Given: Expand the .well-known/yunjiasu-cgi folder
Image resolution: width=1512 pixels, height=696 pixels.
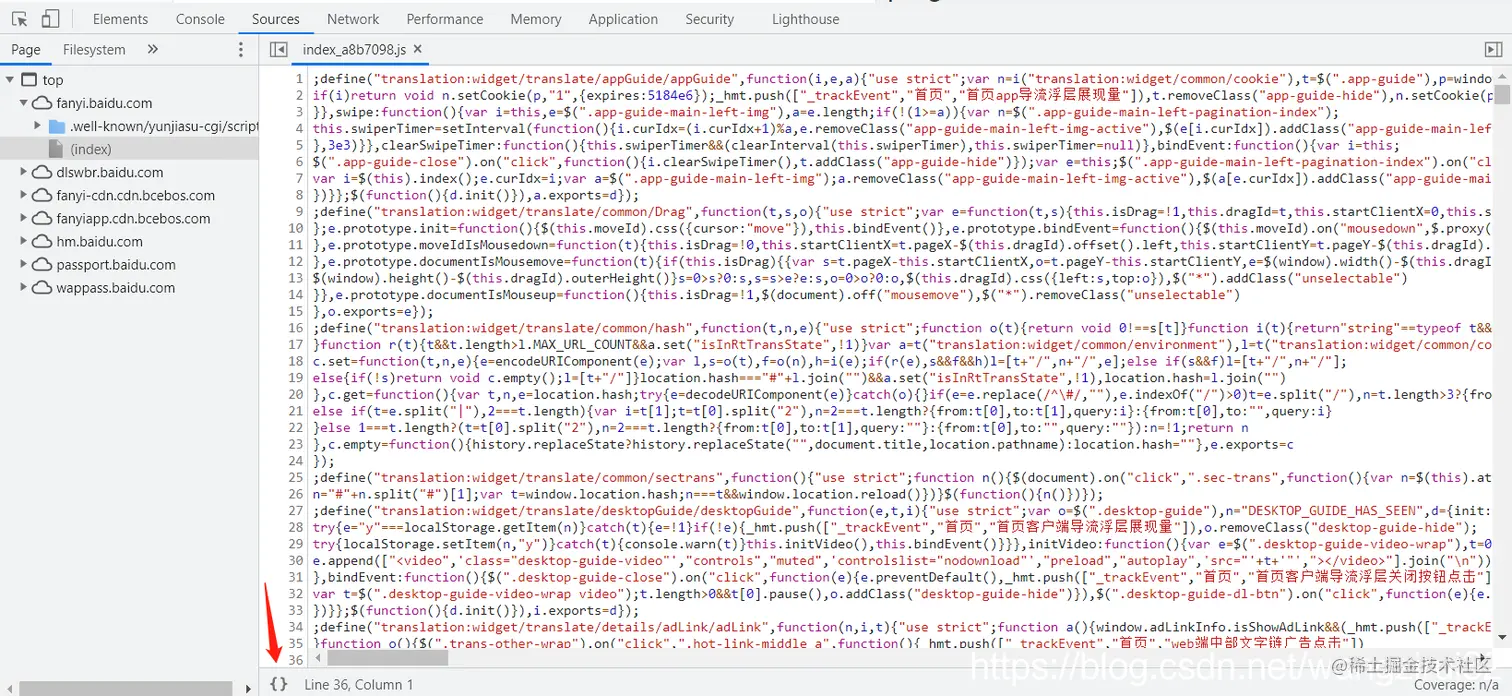Looking at the screenshot, I should pyautogui.click(x=37, y=126).
